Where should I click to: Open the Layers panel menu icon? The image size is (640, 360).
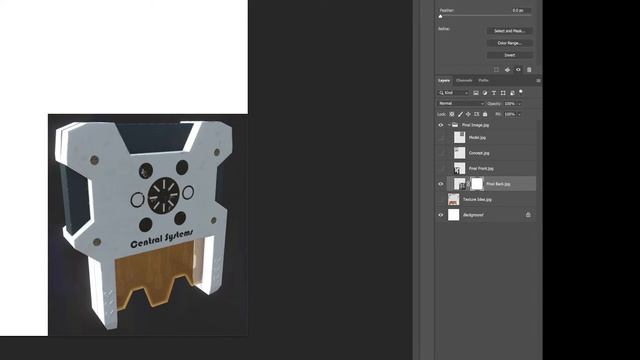[x=538, y=81]
